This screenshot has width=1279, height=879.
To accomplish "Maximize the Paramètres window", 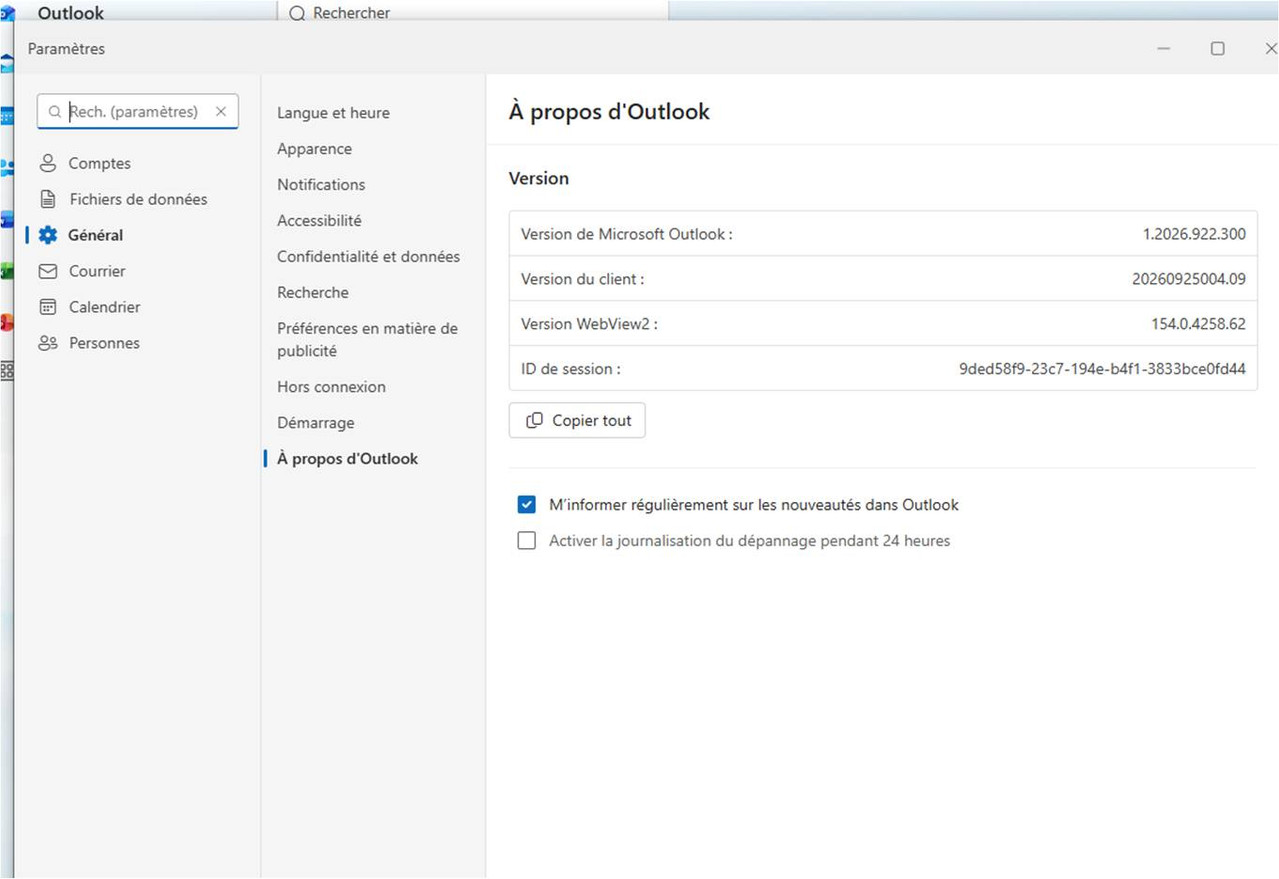I will tap(1217, 48).
